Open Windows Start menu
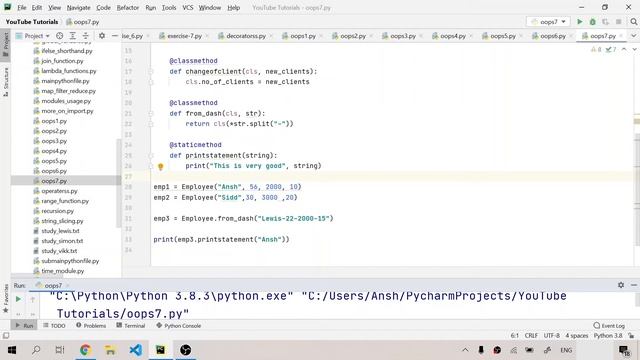640x360 pixels. click(12, 350)
